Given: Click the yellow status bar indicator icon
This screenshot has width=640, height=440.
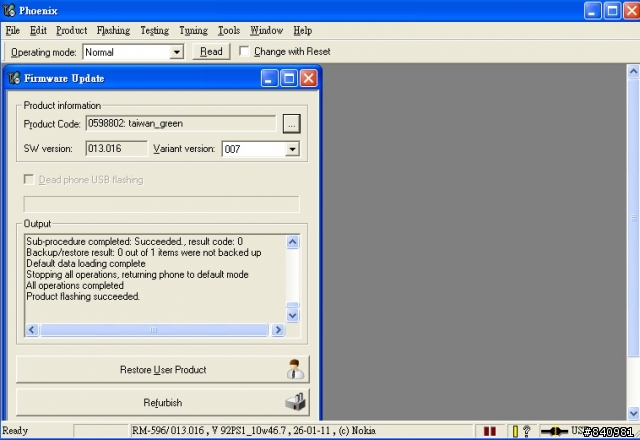Looking at the screenshot, I should 515,431.
